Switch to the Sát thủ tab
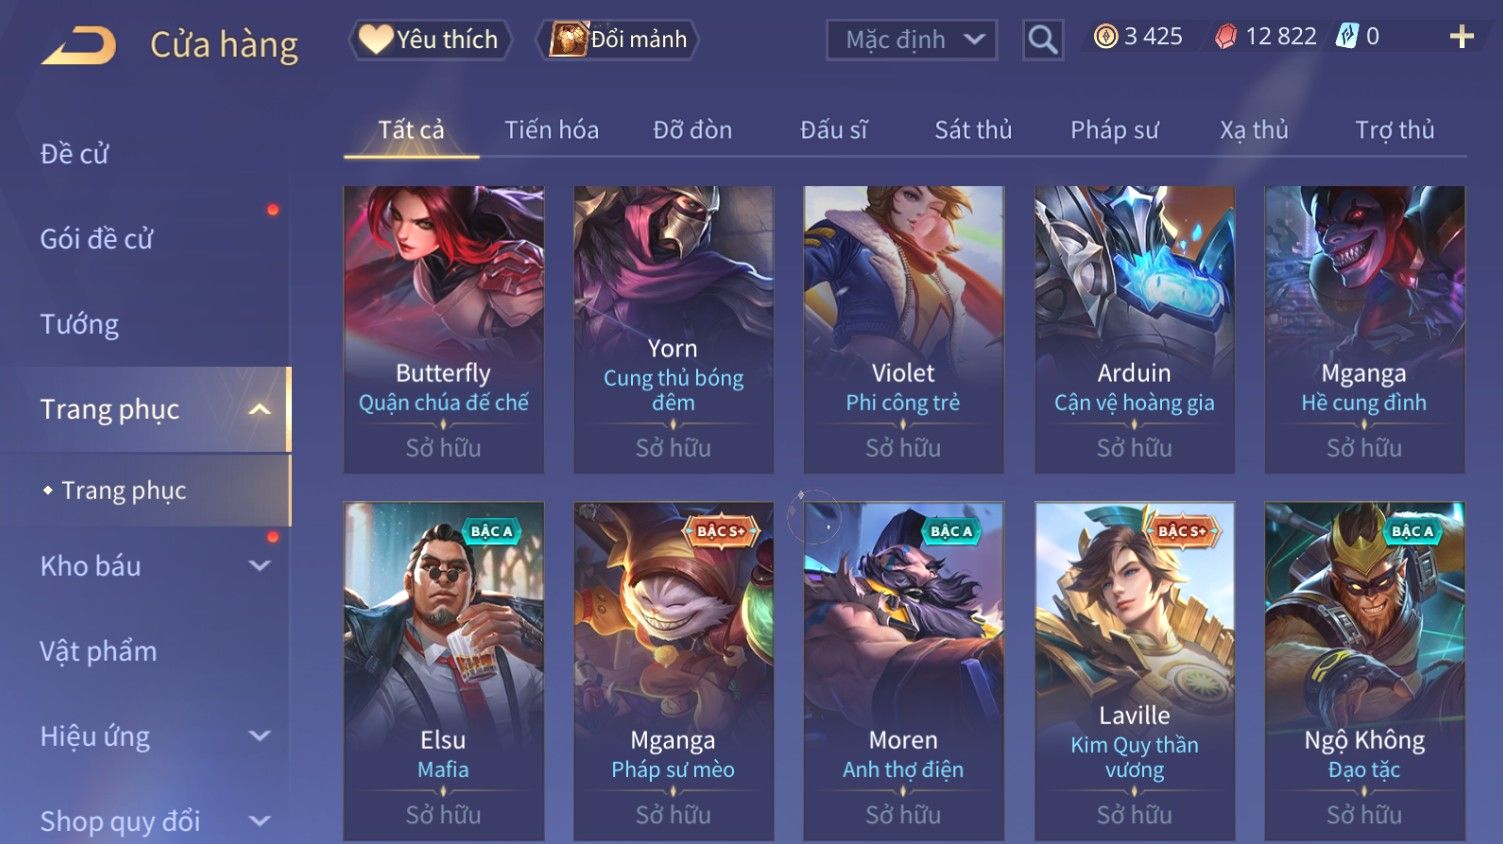This screenshot has height=844, width=1503. [973, 130]
